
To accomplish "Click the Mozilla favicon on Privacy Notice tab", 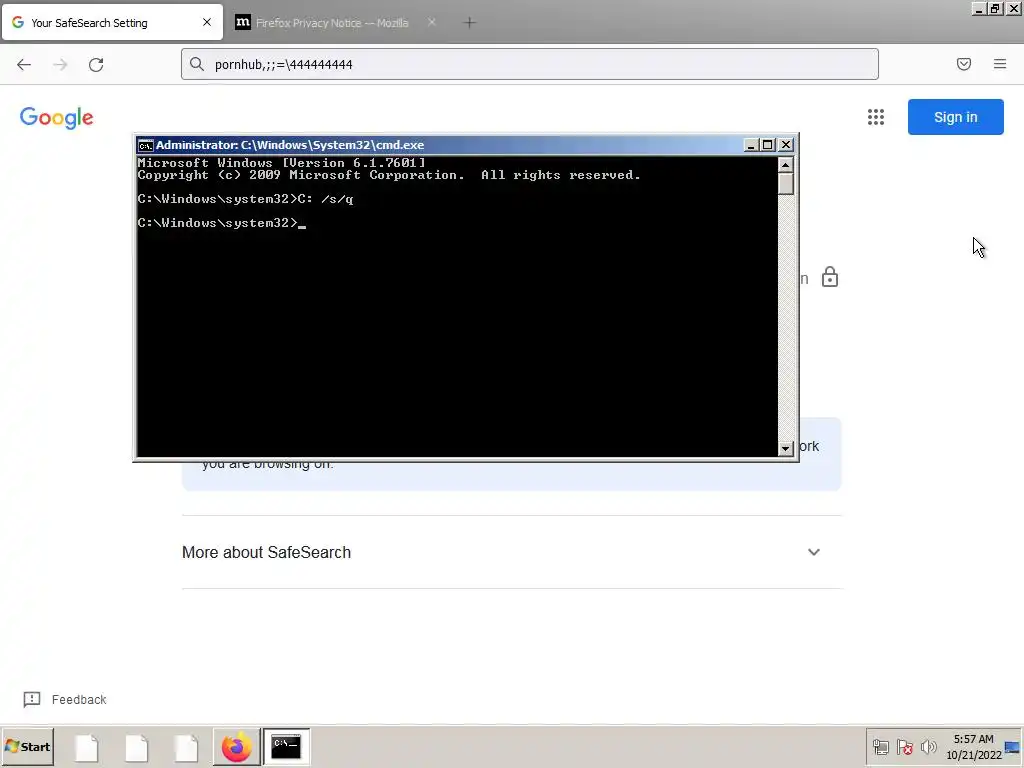I will pos(242,22).
